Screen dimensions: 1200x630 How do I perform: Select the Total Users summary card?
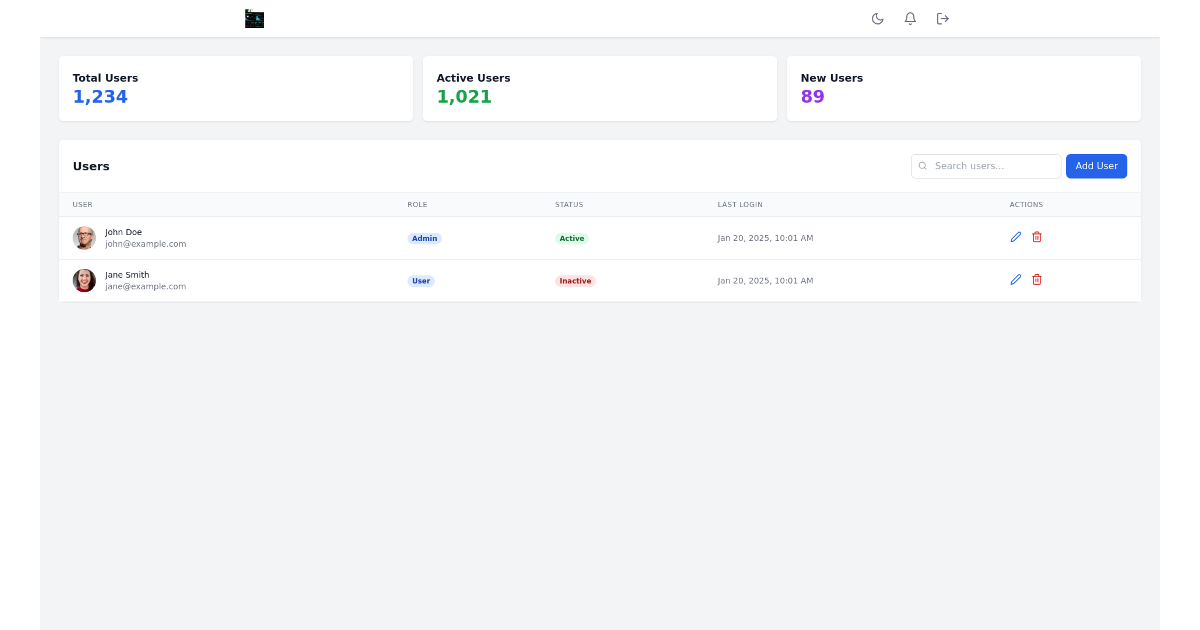coord(236,88)
